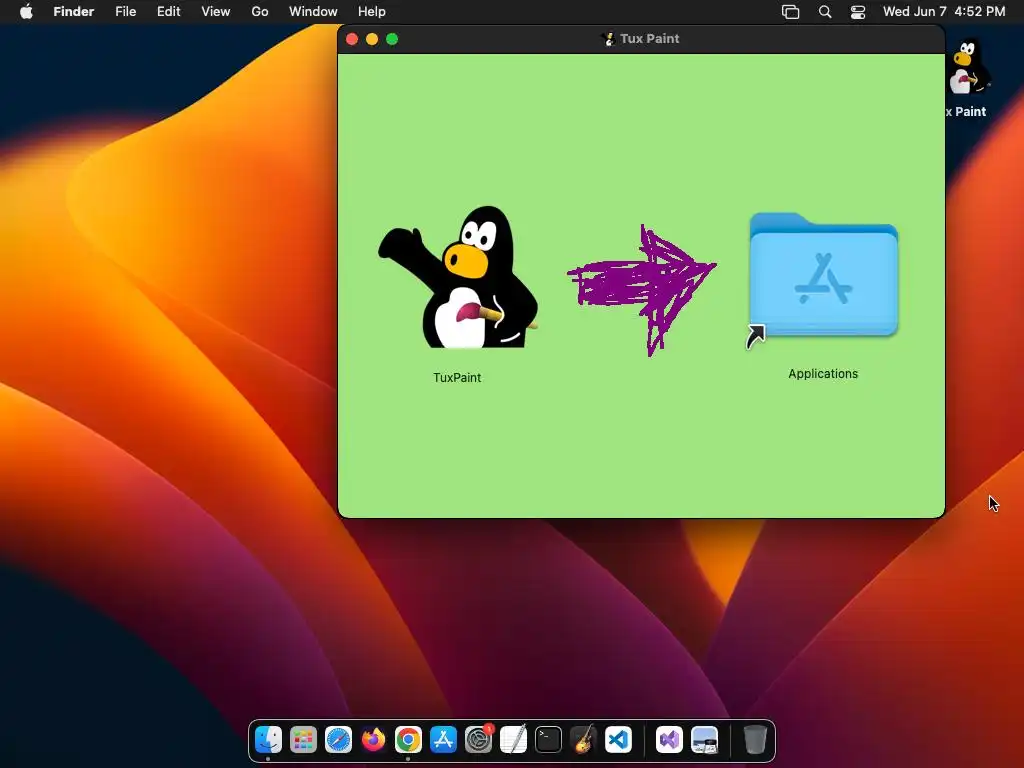Launch GarageBand from the Dock
The height and width of the screenshot is (768, 1024).
[583, 740]
